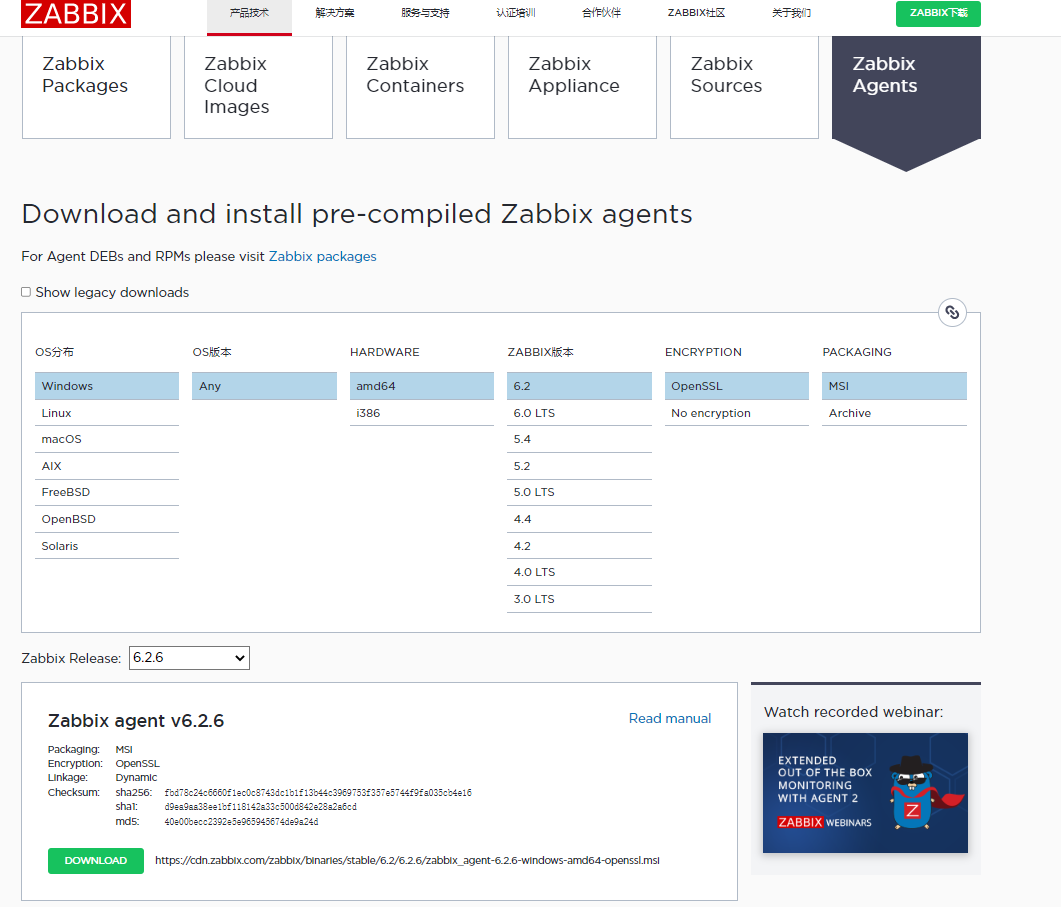This screenshot has width=1061, height=907.
Task: Click the permalink chain icon above the filter table
Action: coord(952,312)
